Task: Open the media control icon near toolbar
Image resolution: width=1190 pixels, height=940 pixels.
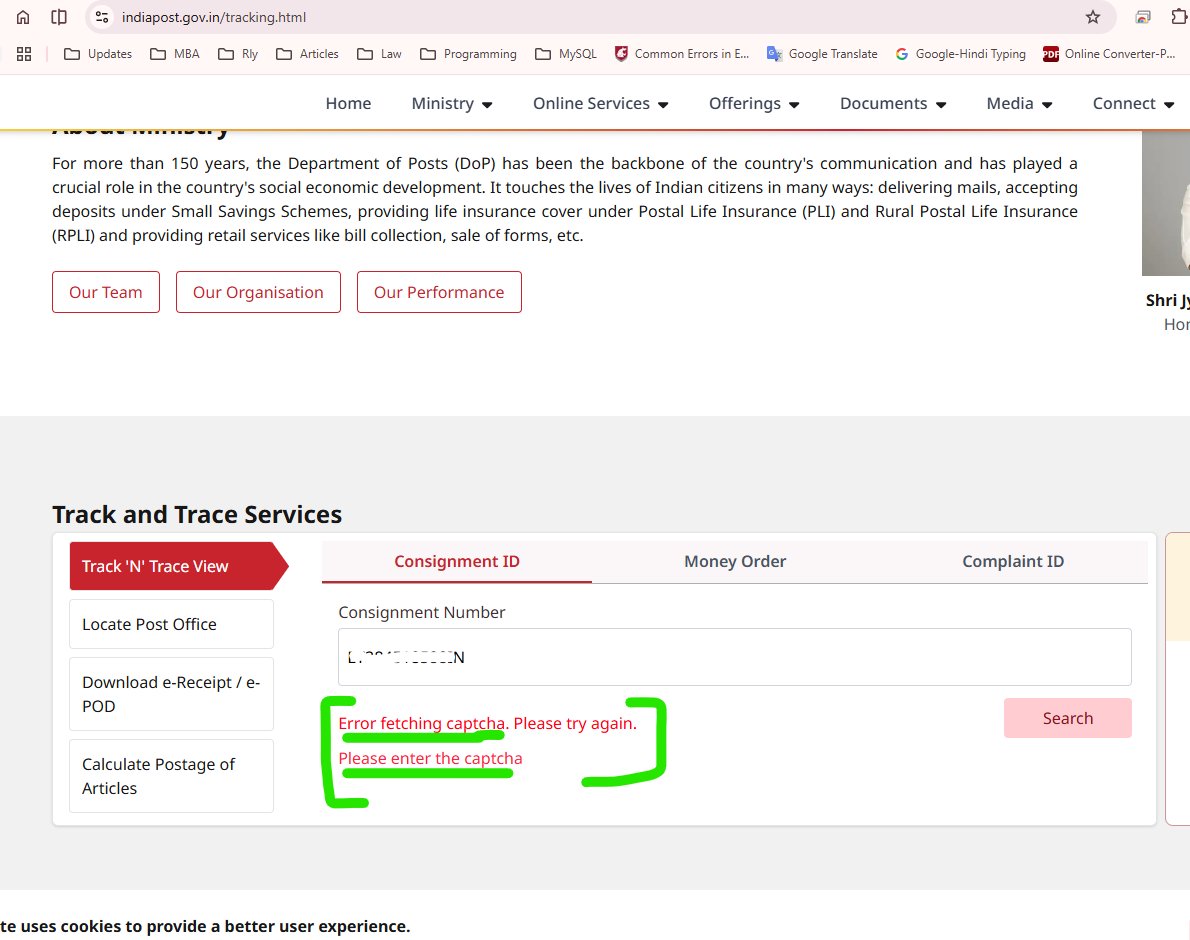Action: (1142, 17)
